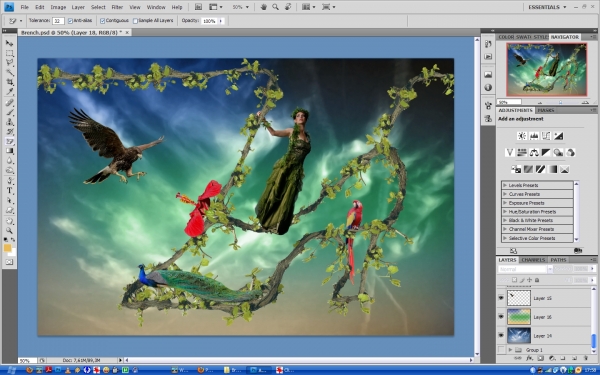
Task: Expand Group 1 folder
Action: pyautogui.click(x=510, y=350)
